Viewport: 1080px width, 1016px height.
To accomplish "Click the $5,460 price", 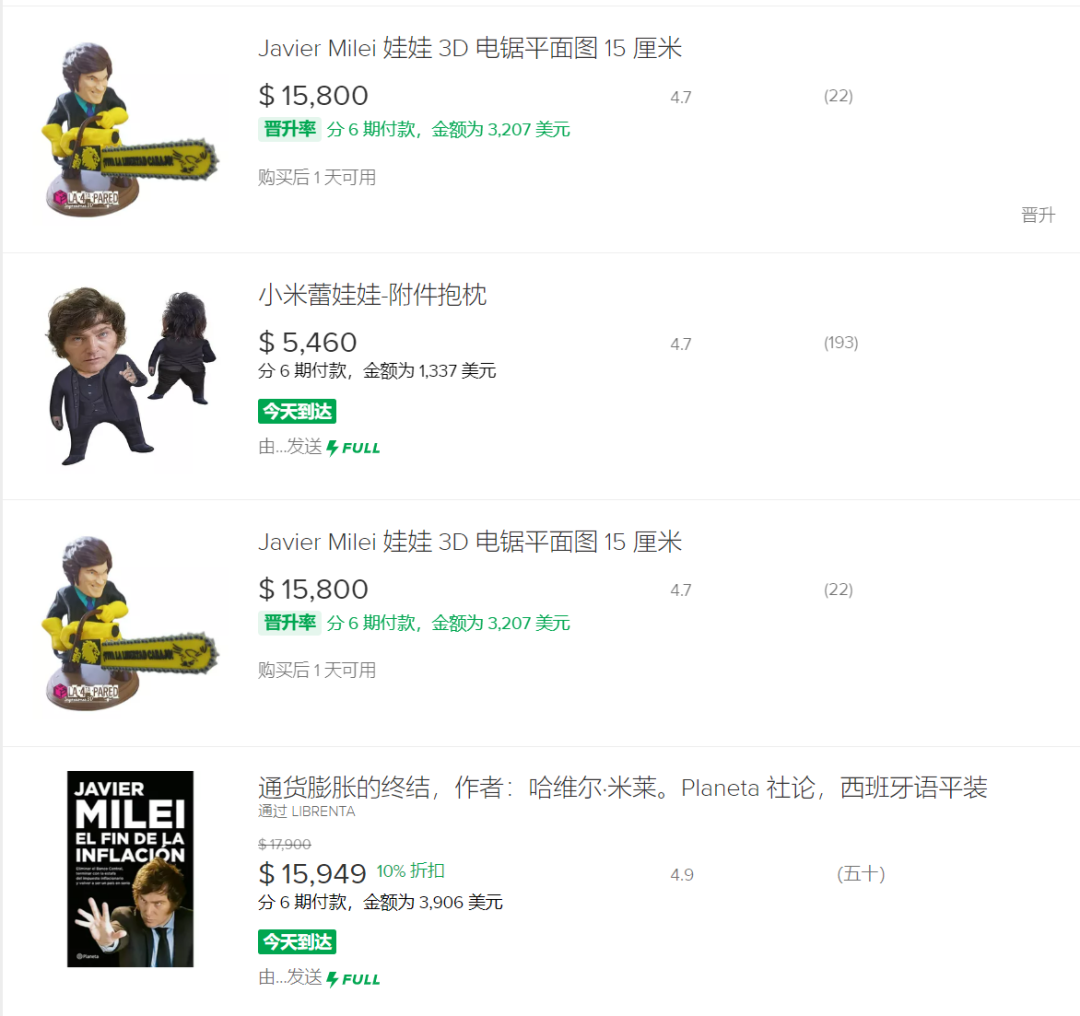I will [x=308, y=343].
